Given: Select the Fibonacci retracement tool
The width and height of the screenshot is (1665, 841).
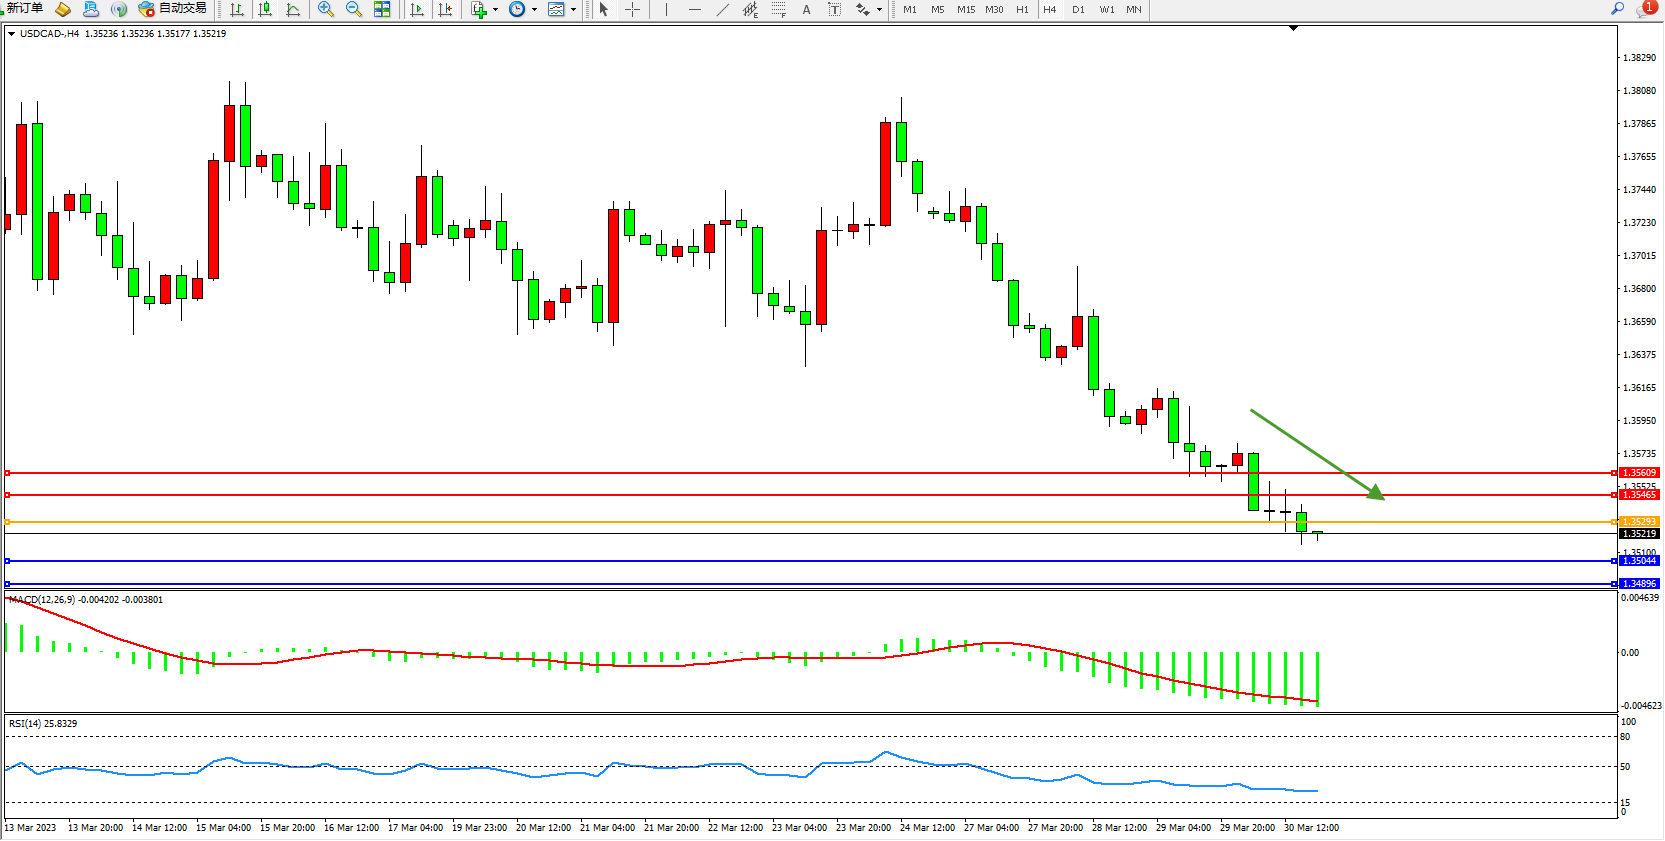Looking at the screenshot, I should click(x=779, y=9).
